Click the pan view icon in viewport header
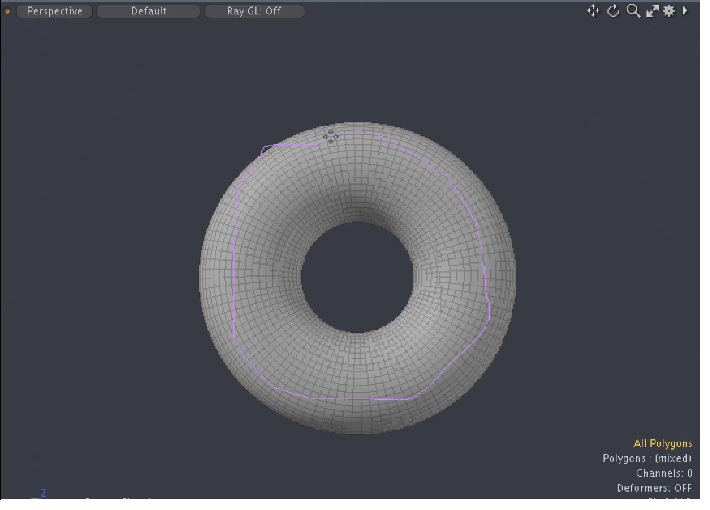710x510 pixels. [592, 11]
